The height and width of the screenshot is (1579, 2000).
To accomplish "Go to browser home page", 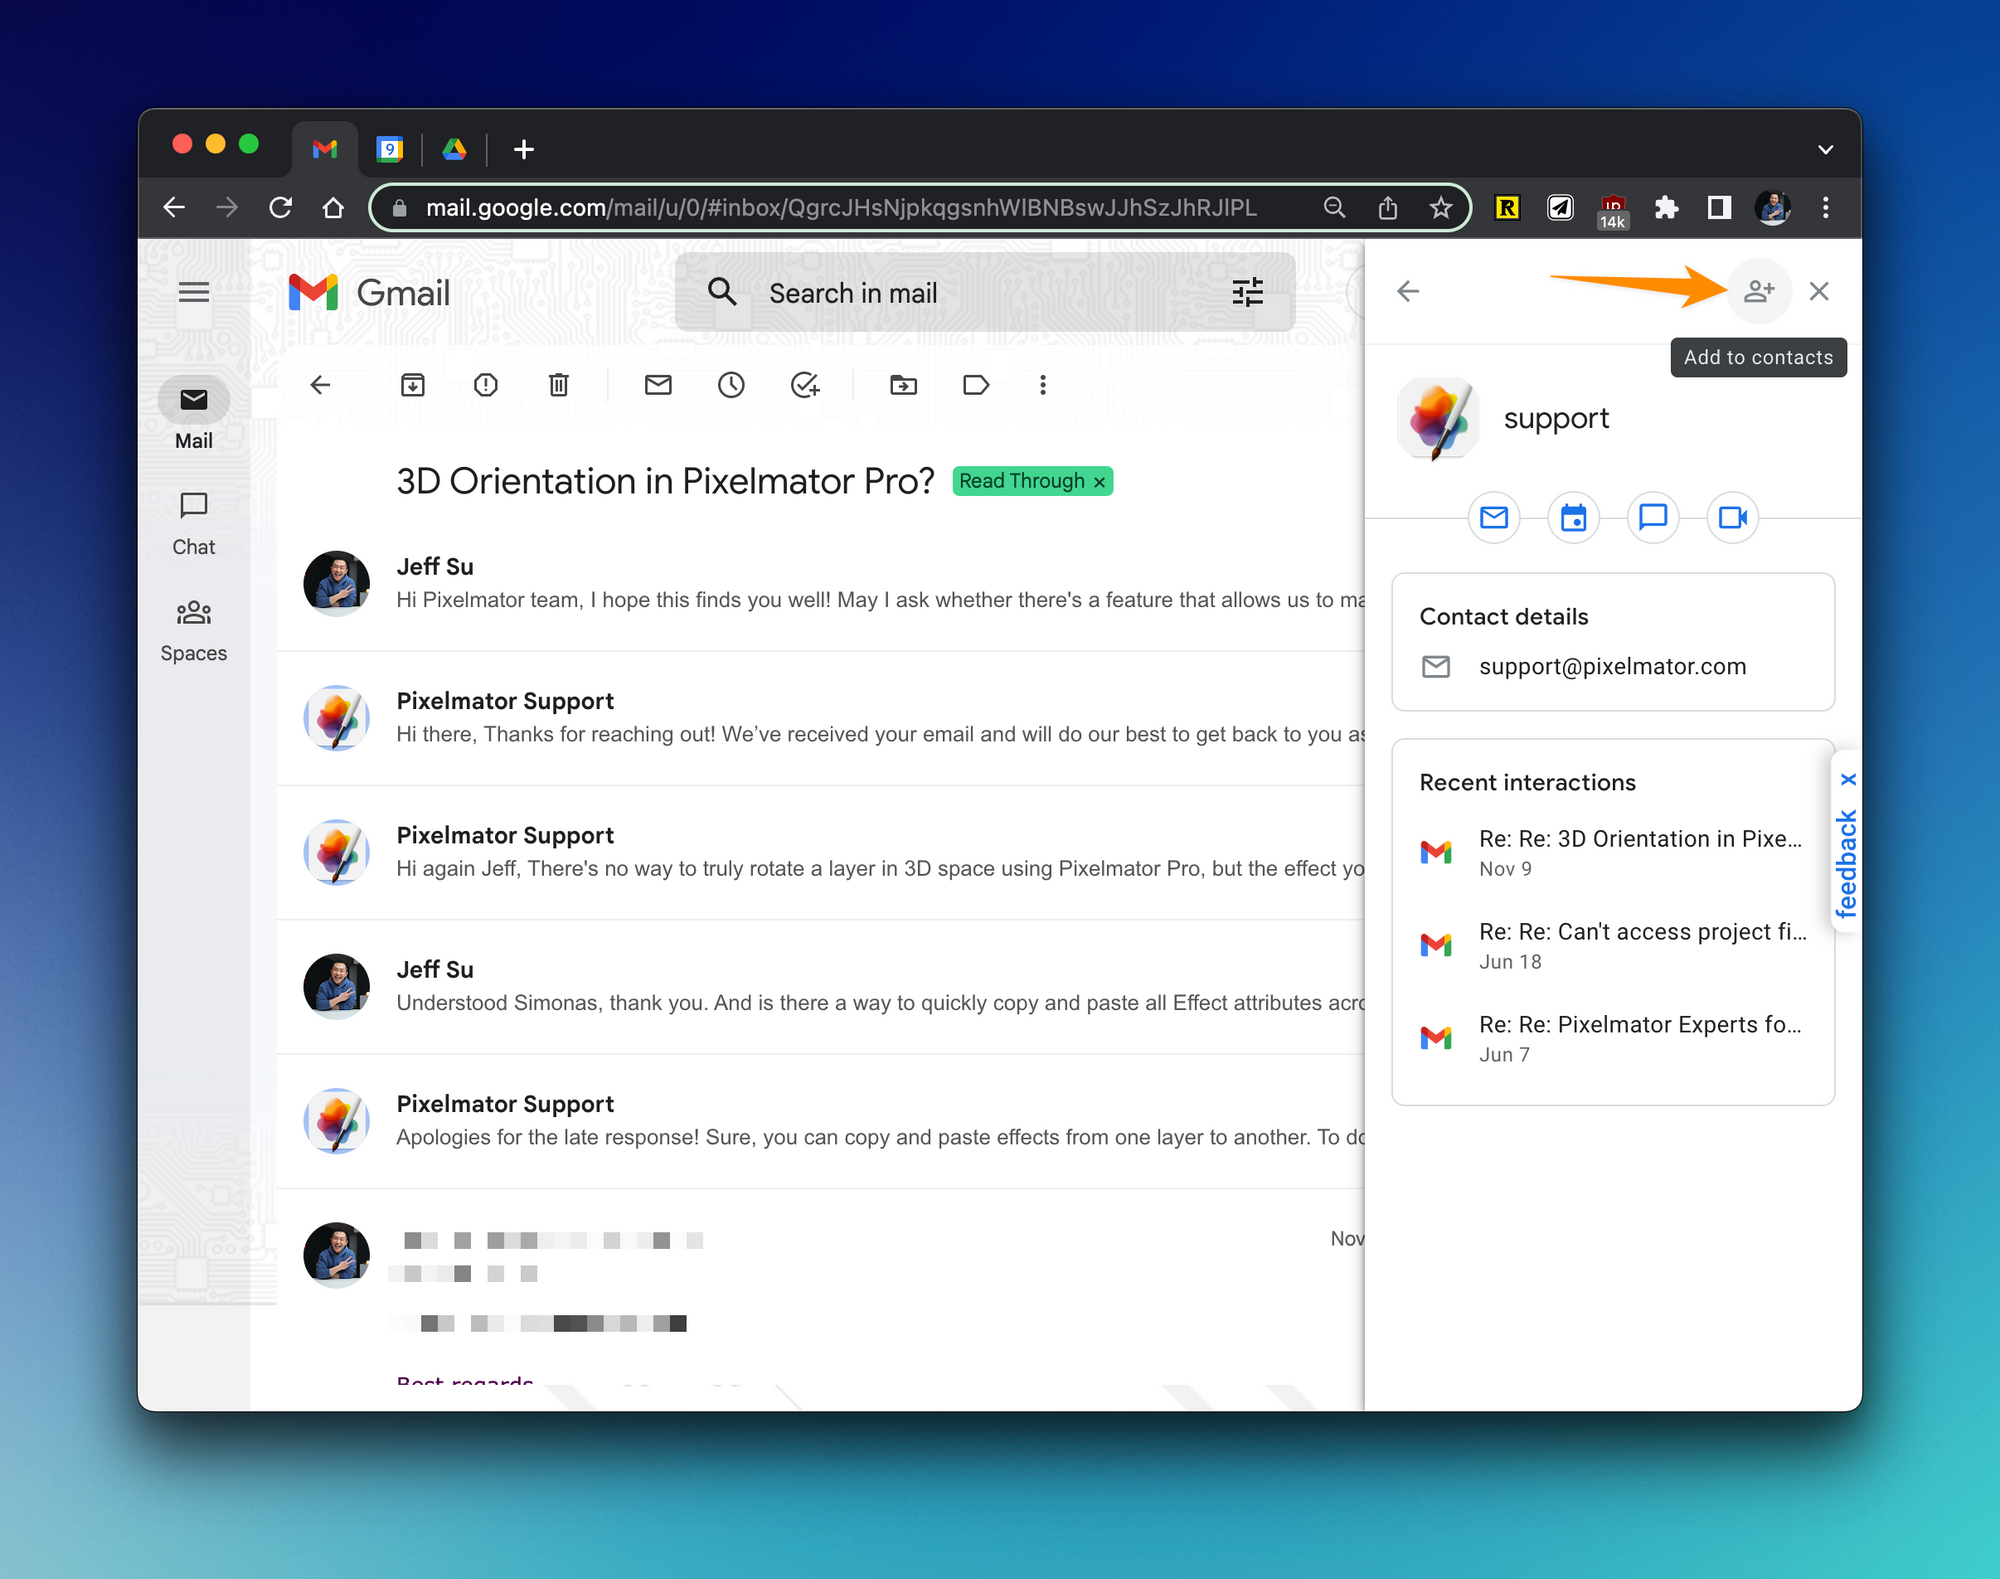I will point(333,207).
